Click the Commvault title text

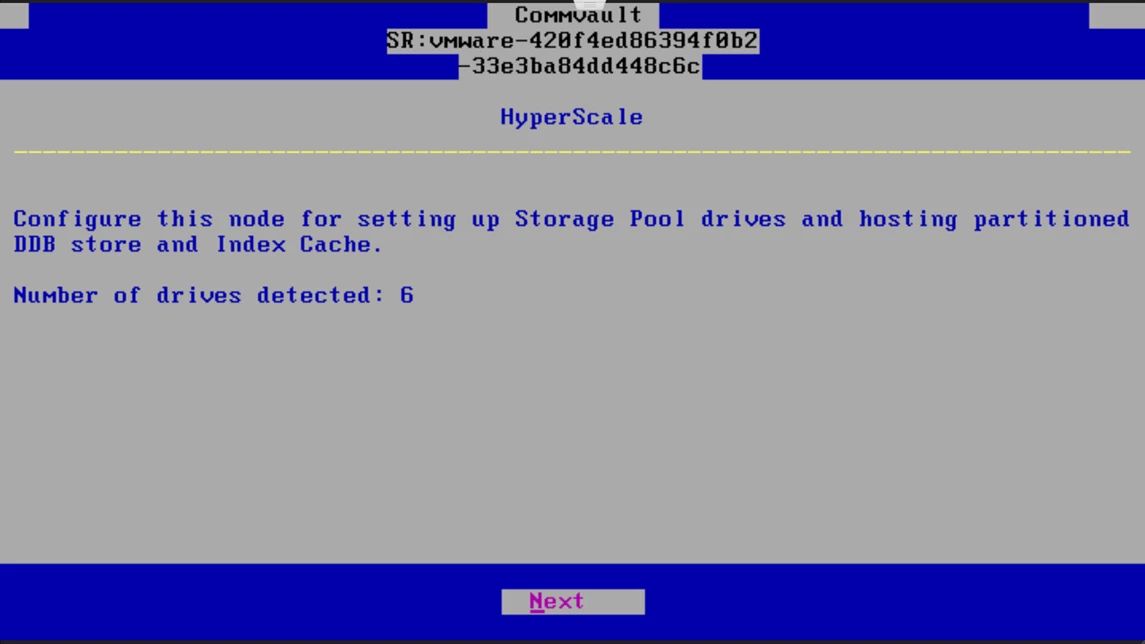578,15
